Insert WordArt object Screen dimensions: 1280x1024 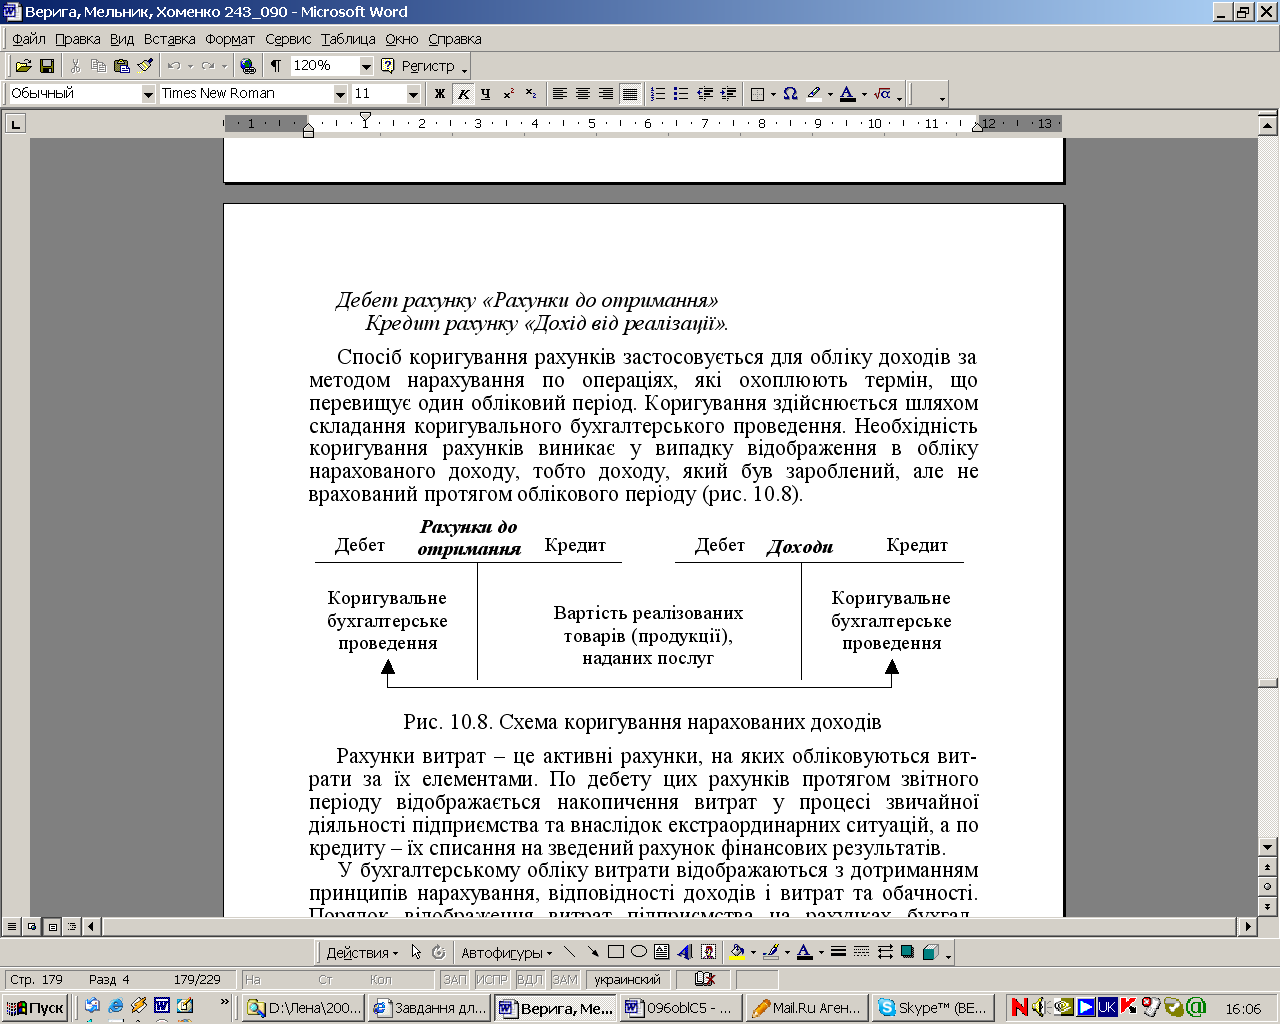pyautogui.click(x=685, y=952)
